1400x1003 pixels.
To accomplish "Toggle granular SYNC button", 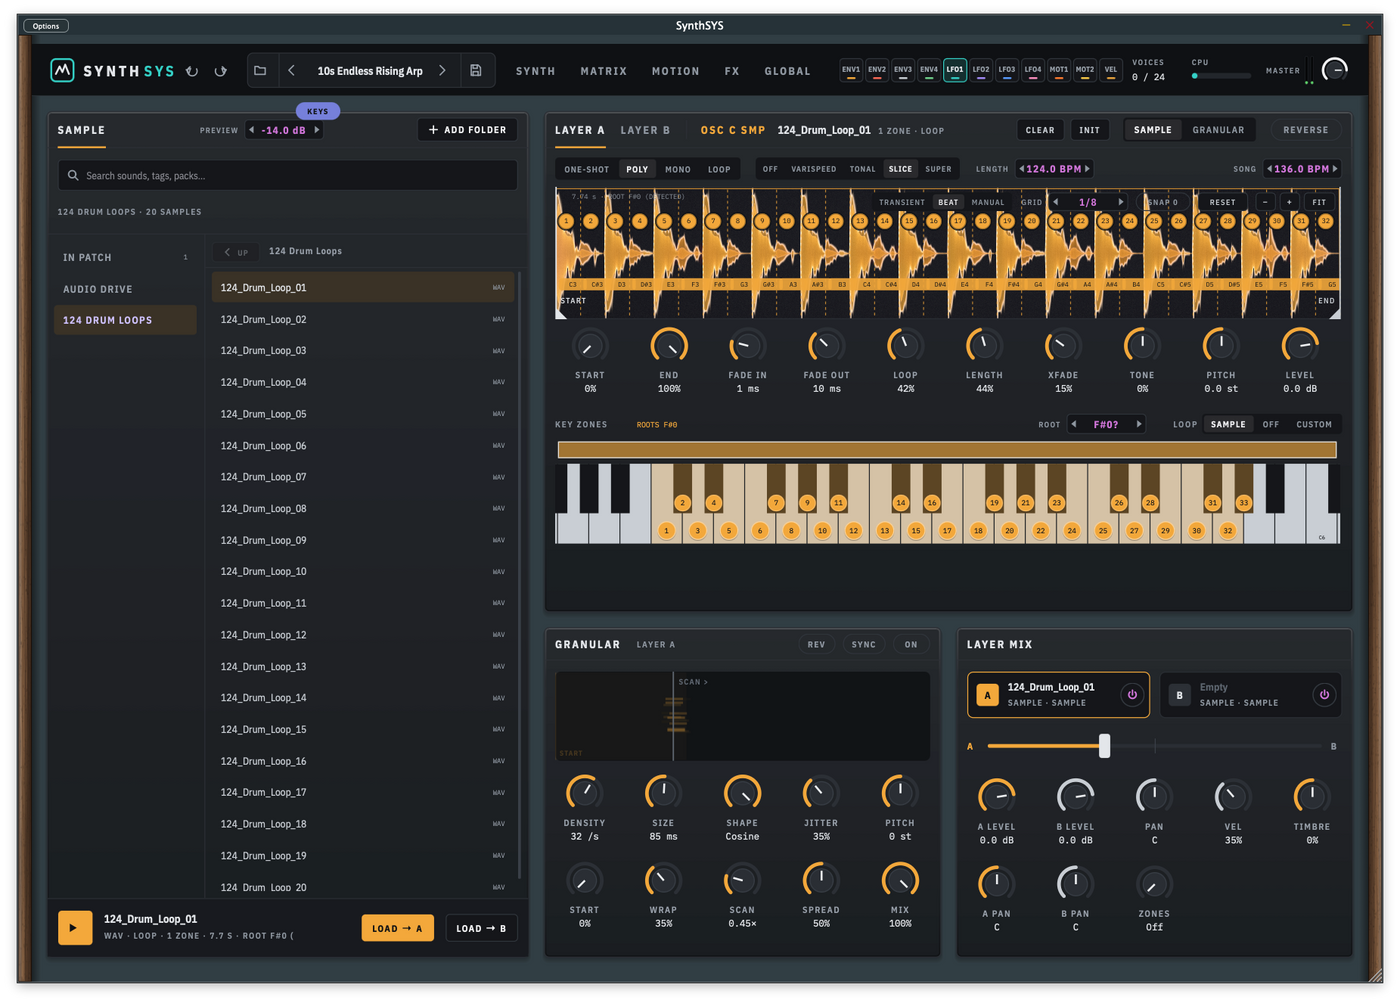I will (864, 645).
